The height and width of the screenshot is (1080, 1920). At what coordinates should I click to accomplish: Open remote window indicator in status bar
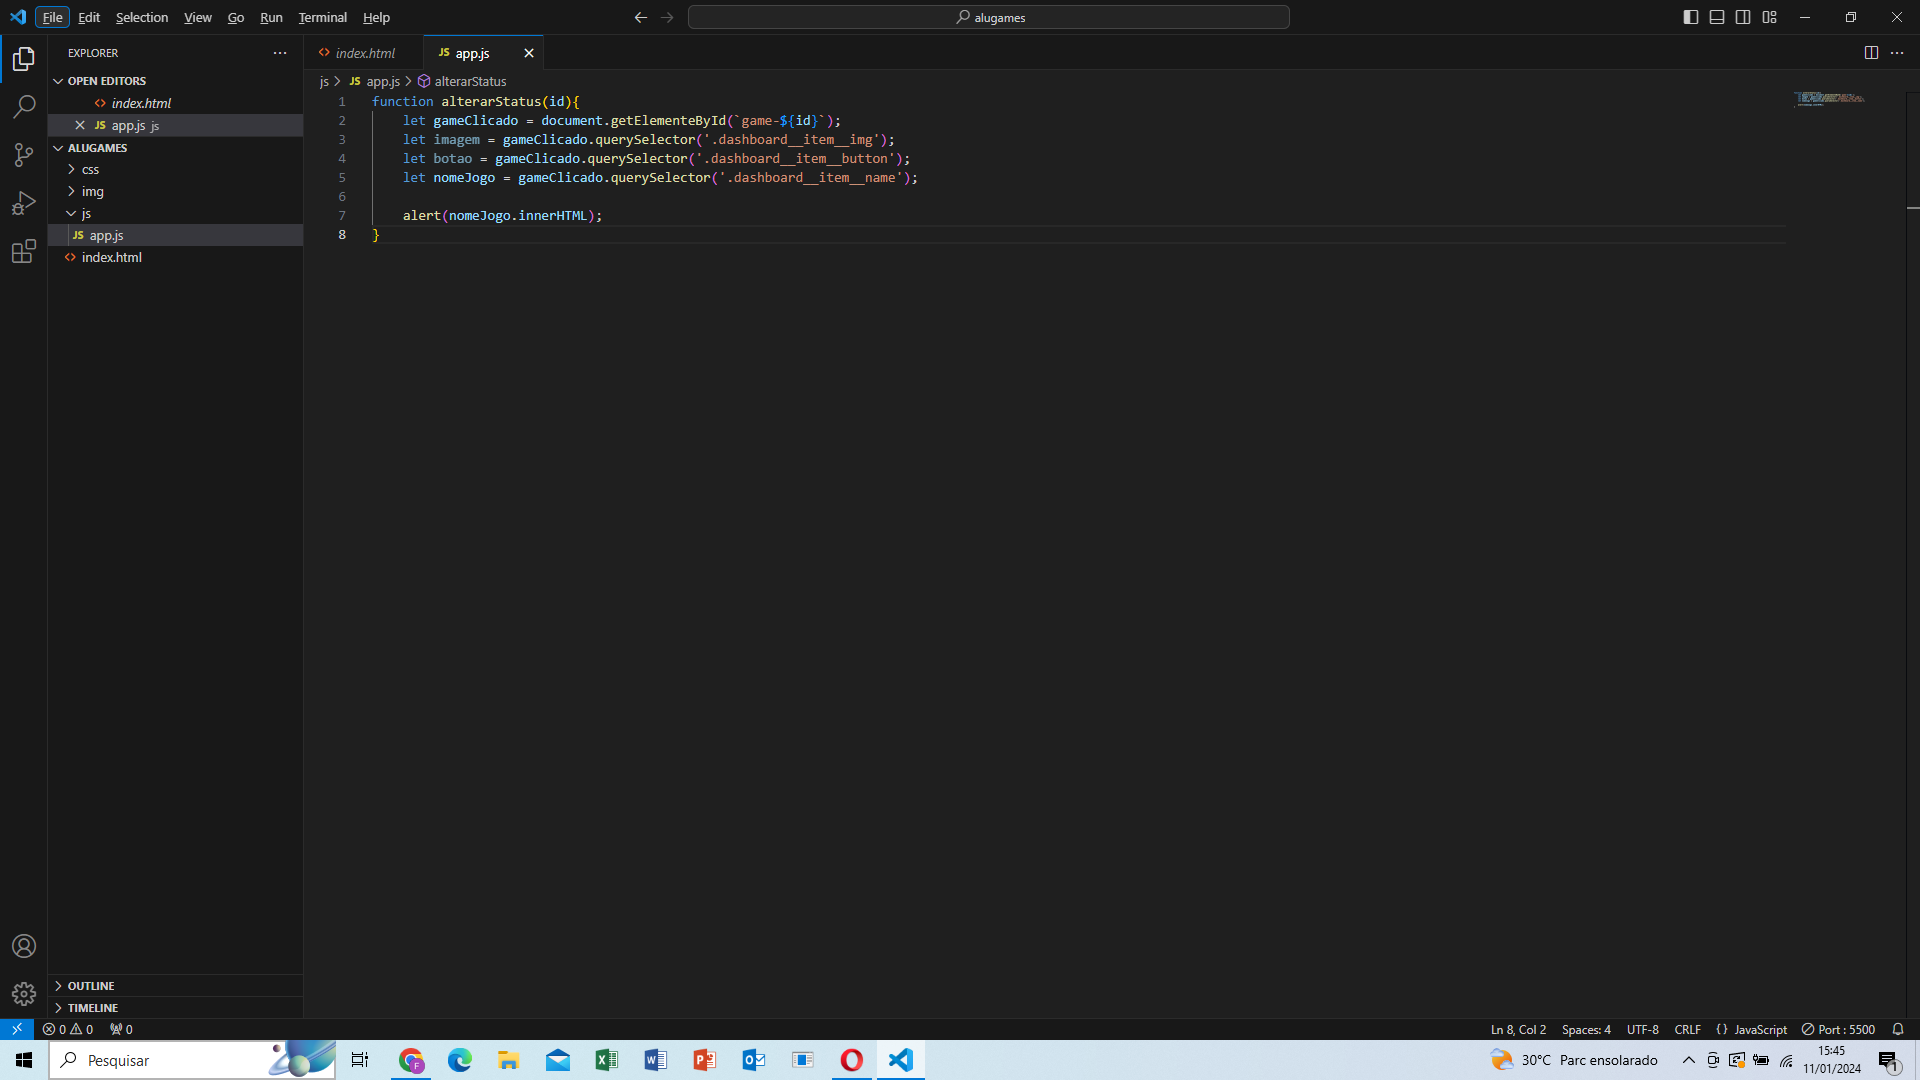(x=17, y=1029)
